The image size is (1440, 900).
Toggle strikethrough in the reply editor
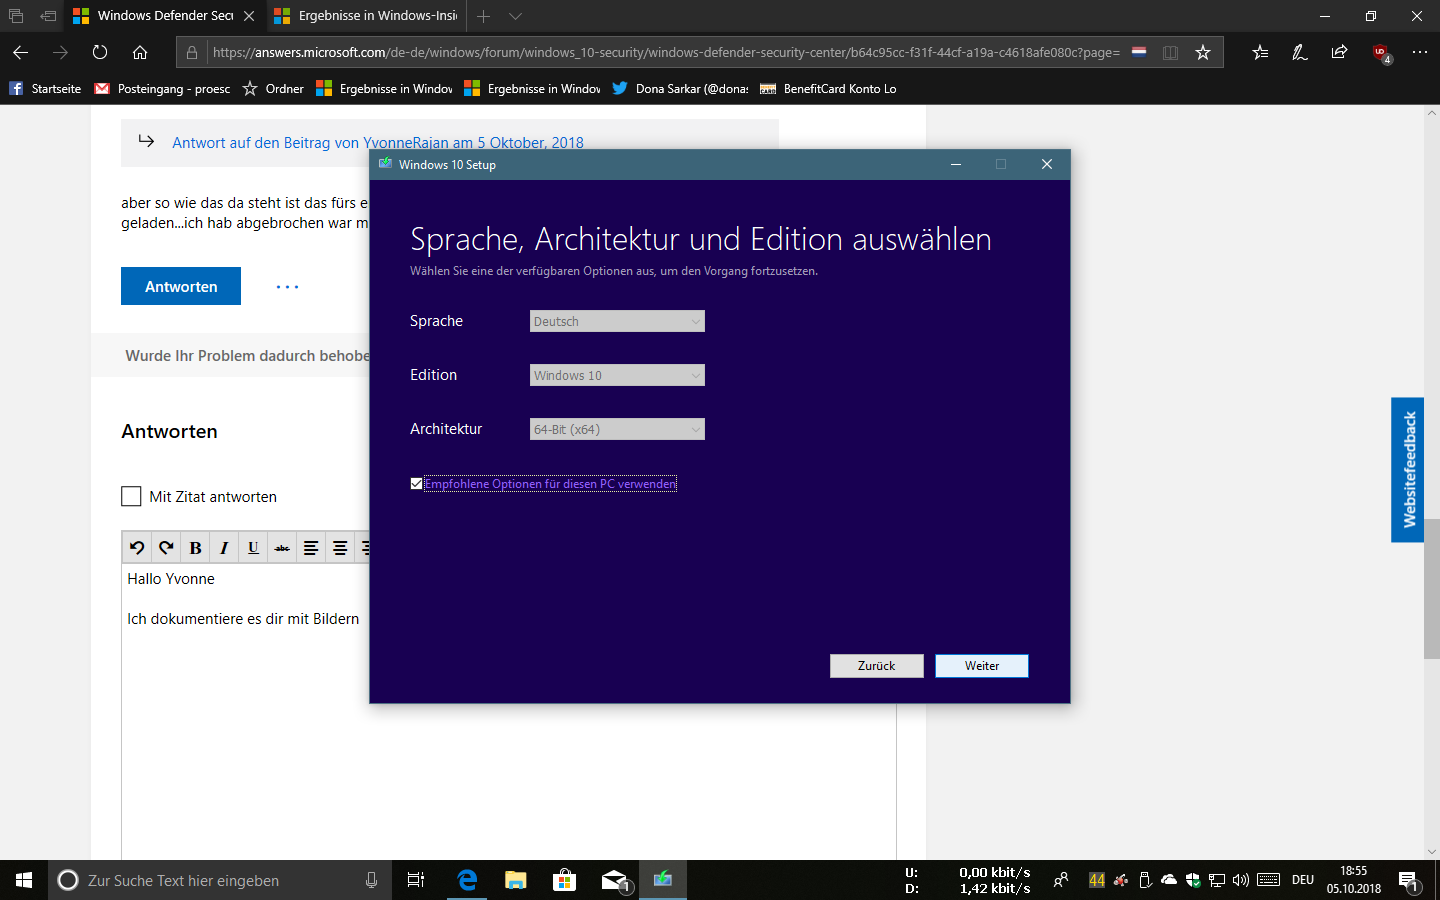click(282, 548)
